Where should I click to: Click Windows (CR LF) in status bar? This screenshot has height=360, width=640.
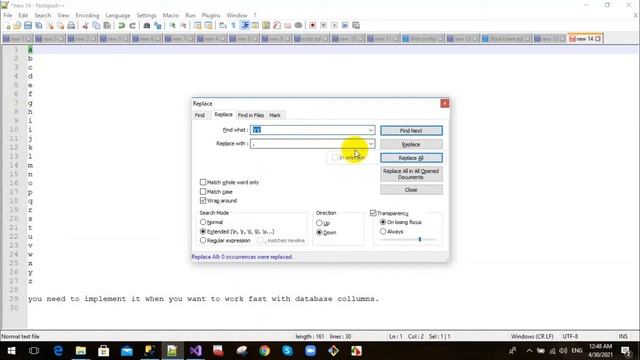[532, 336]
